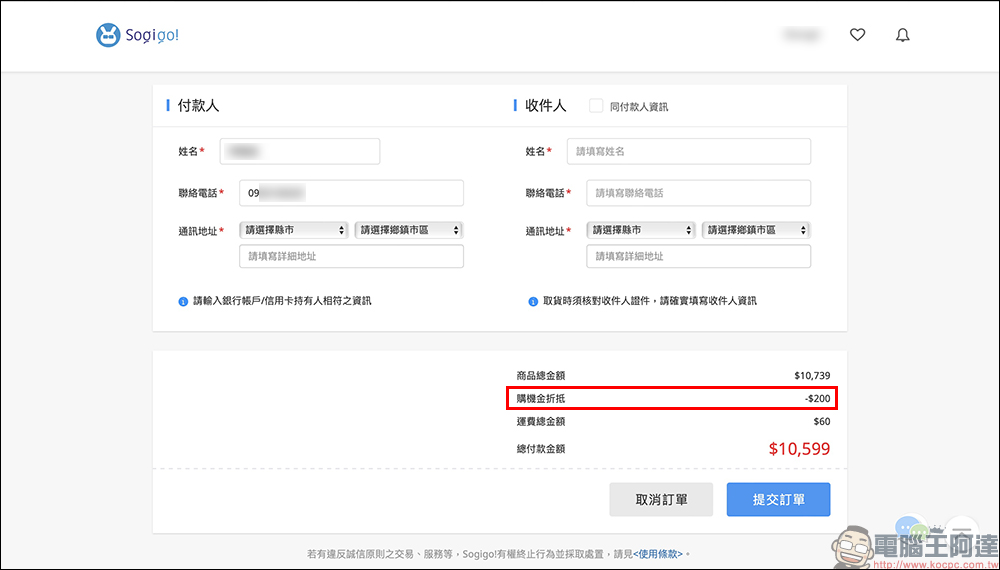Click the 取消訂單 button
This screenshot has height=570, width=1000.
tap(661, 499)
